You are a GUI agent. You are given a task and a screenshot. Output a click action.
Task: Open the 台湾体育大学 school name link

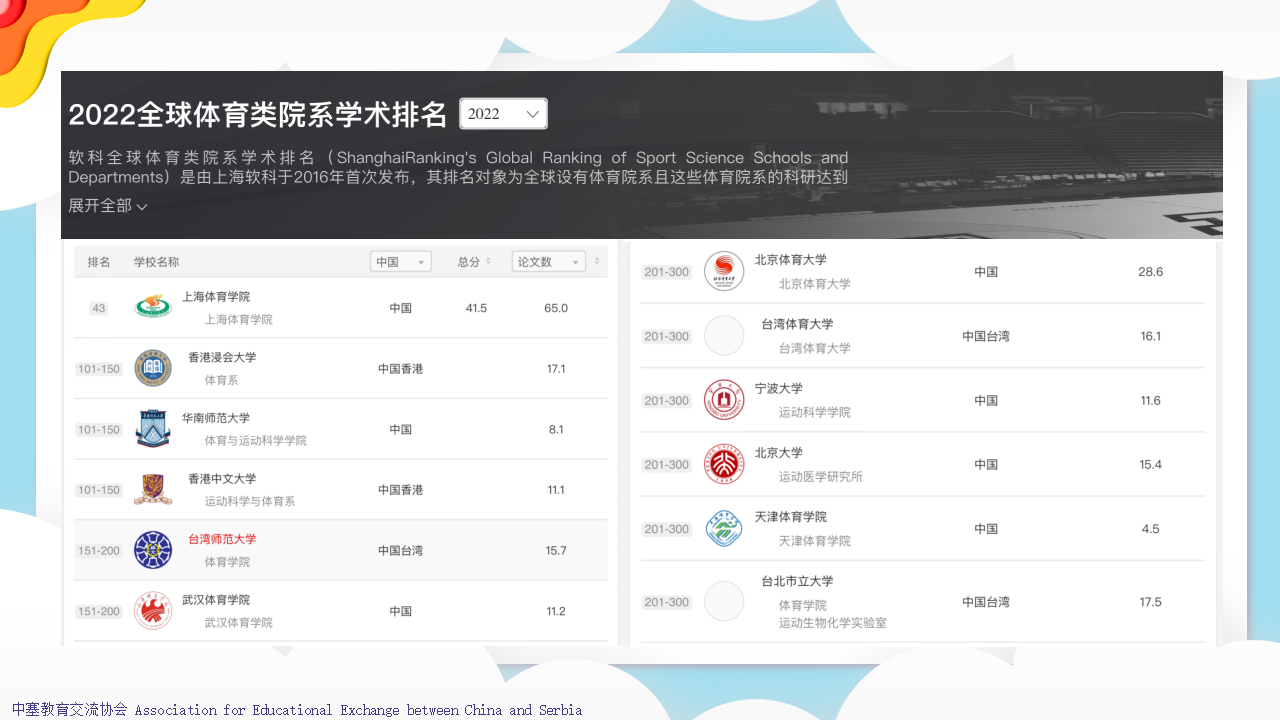797,324
